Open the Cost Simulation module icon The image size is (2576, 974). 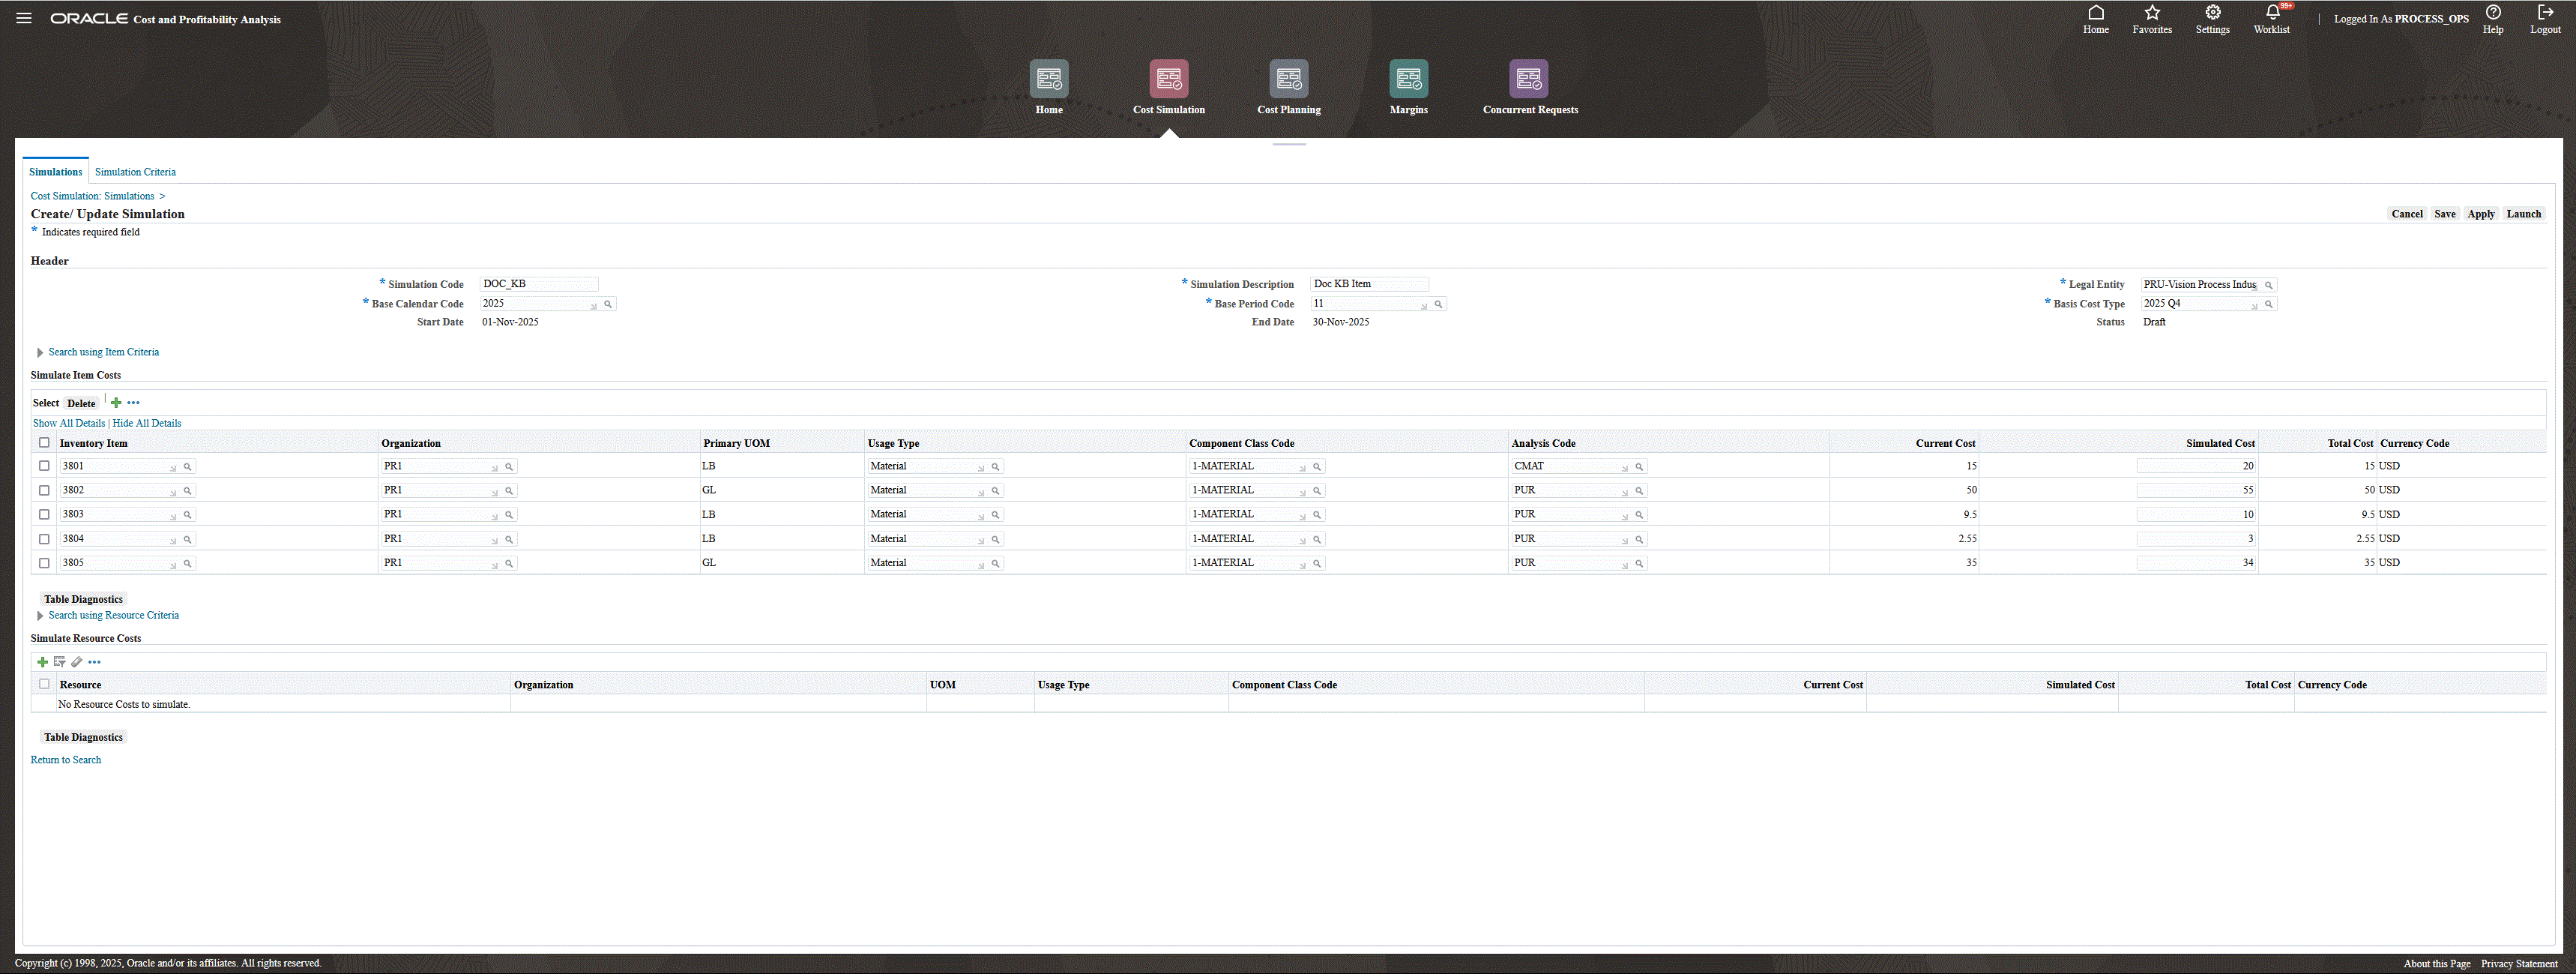1168,79
